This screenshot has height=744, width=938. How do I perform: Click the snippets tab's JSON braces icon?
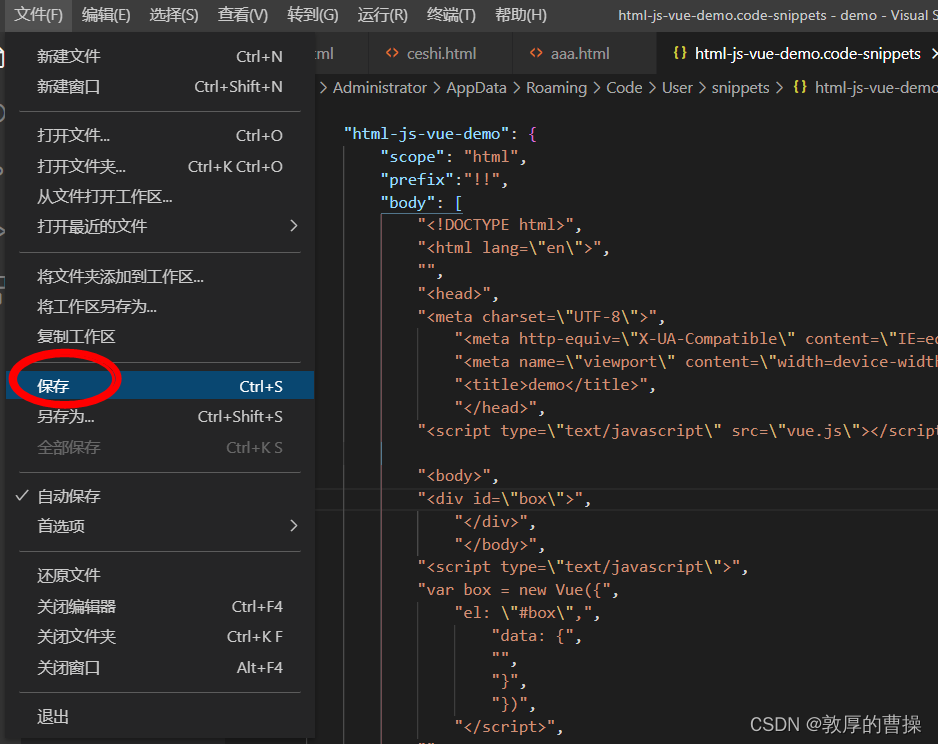[680, 53]
